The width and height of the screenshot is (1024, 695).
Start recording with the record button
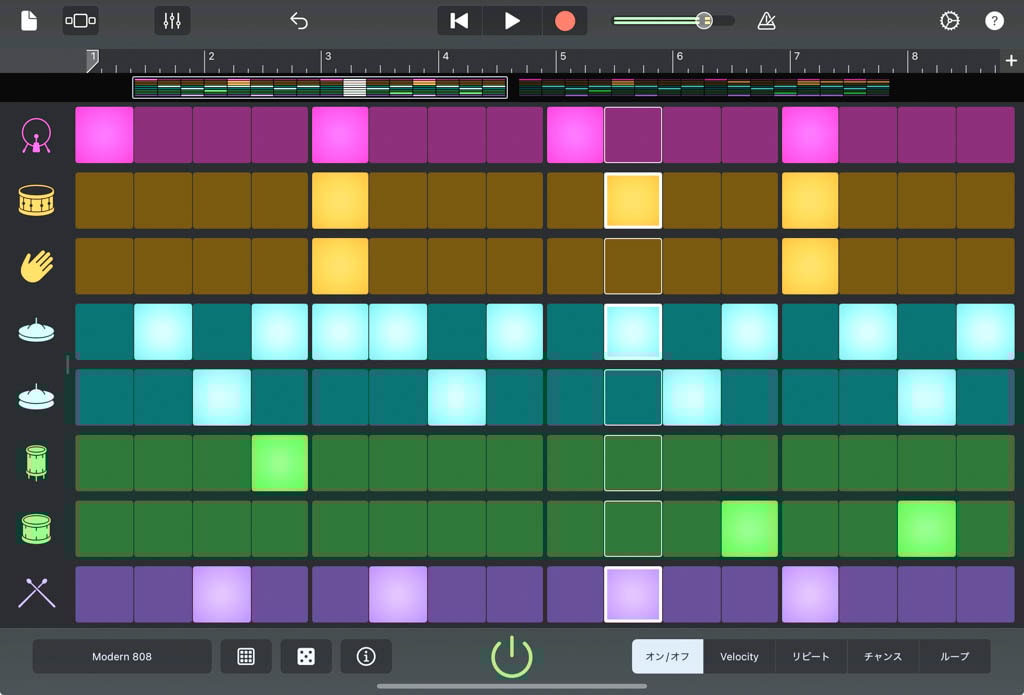click(x=565, y=21)
